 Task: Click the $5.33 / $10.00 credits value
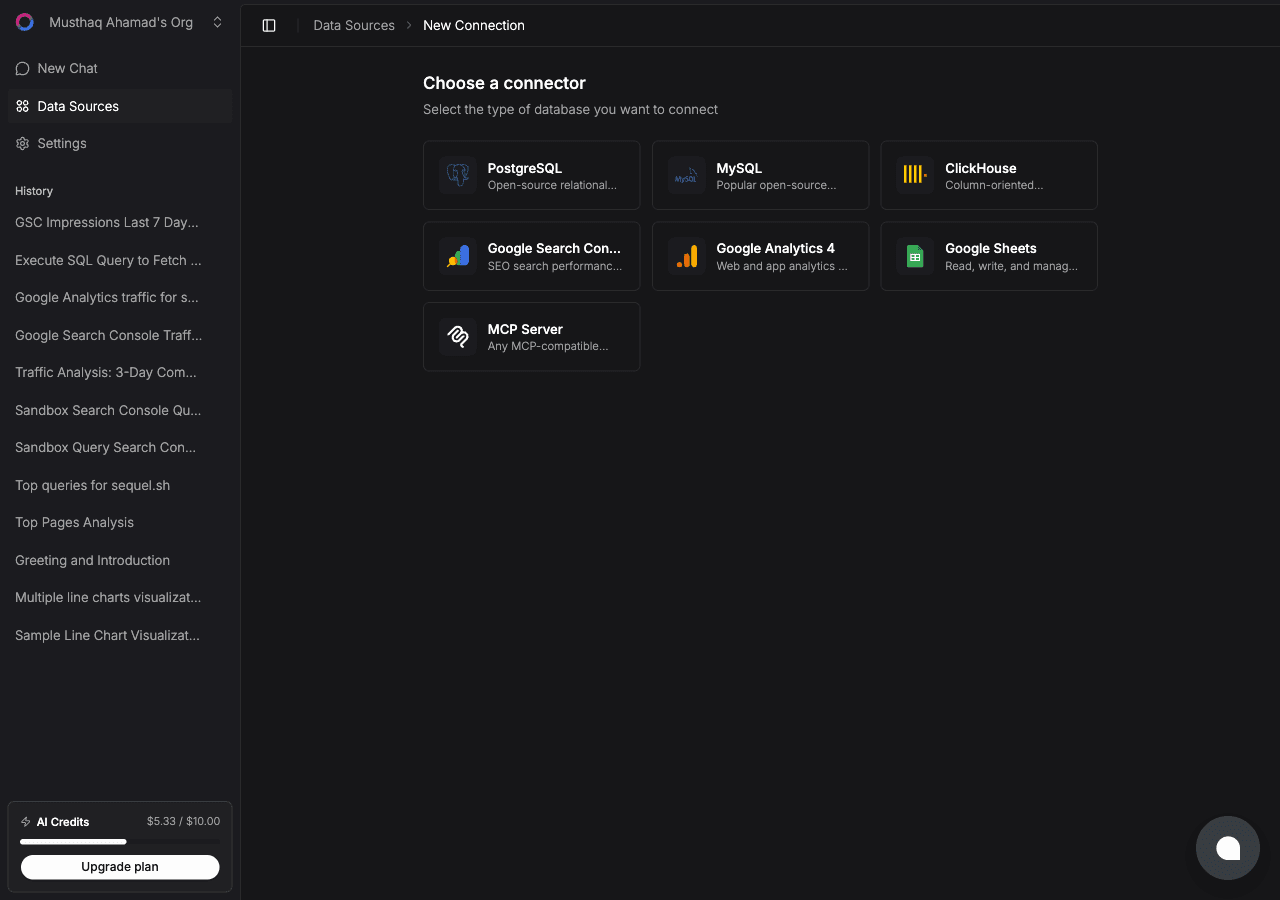tap(183, 821)
